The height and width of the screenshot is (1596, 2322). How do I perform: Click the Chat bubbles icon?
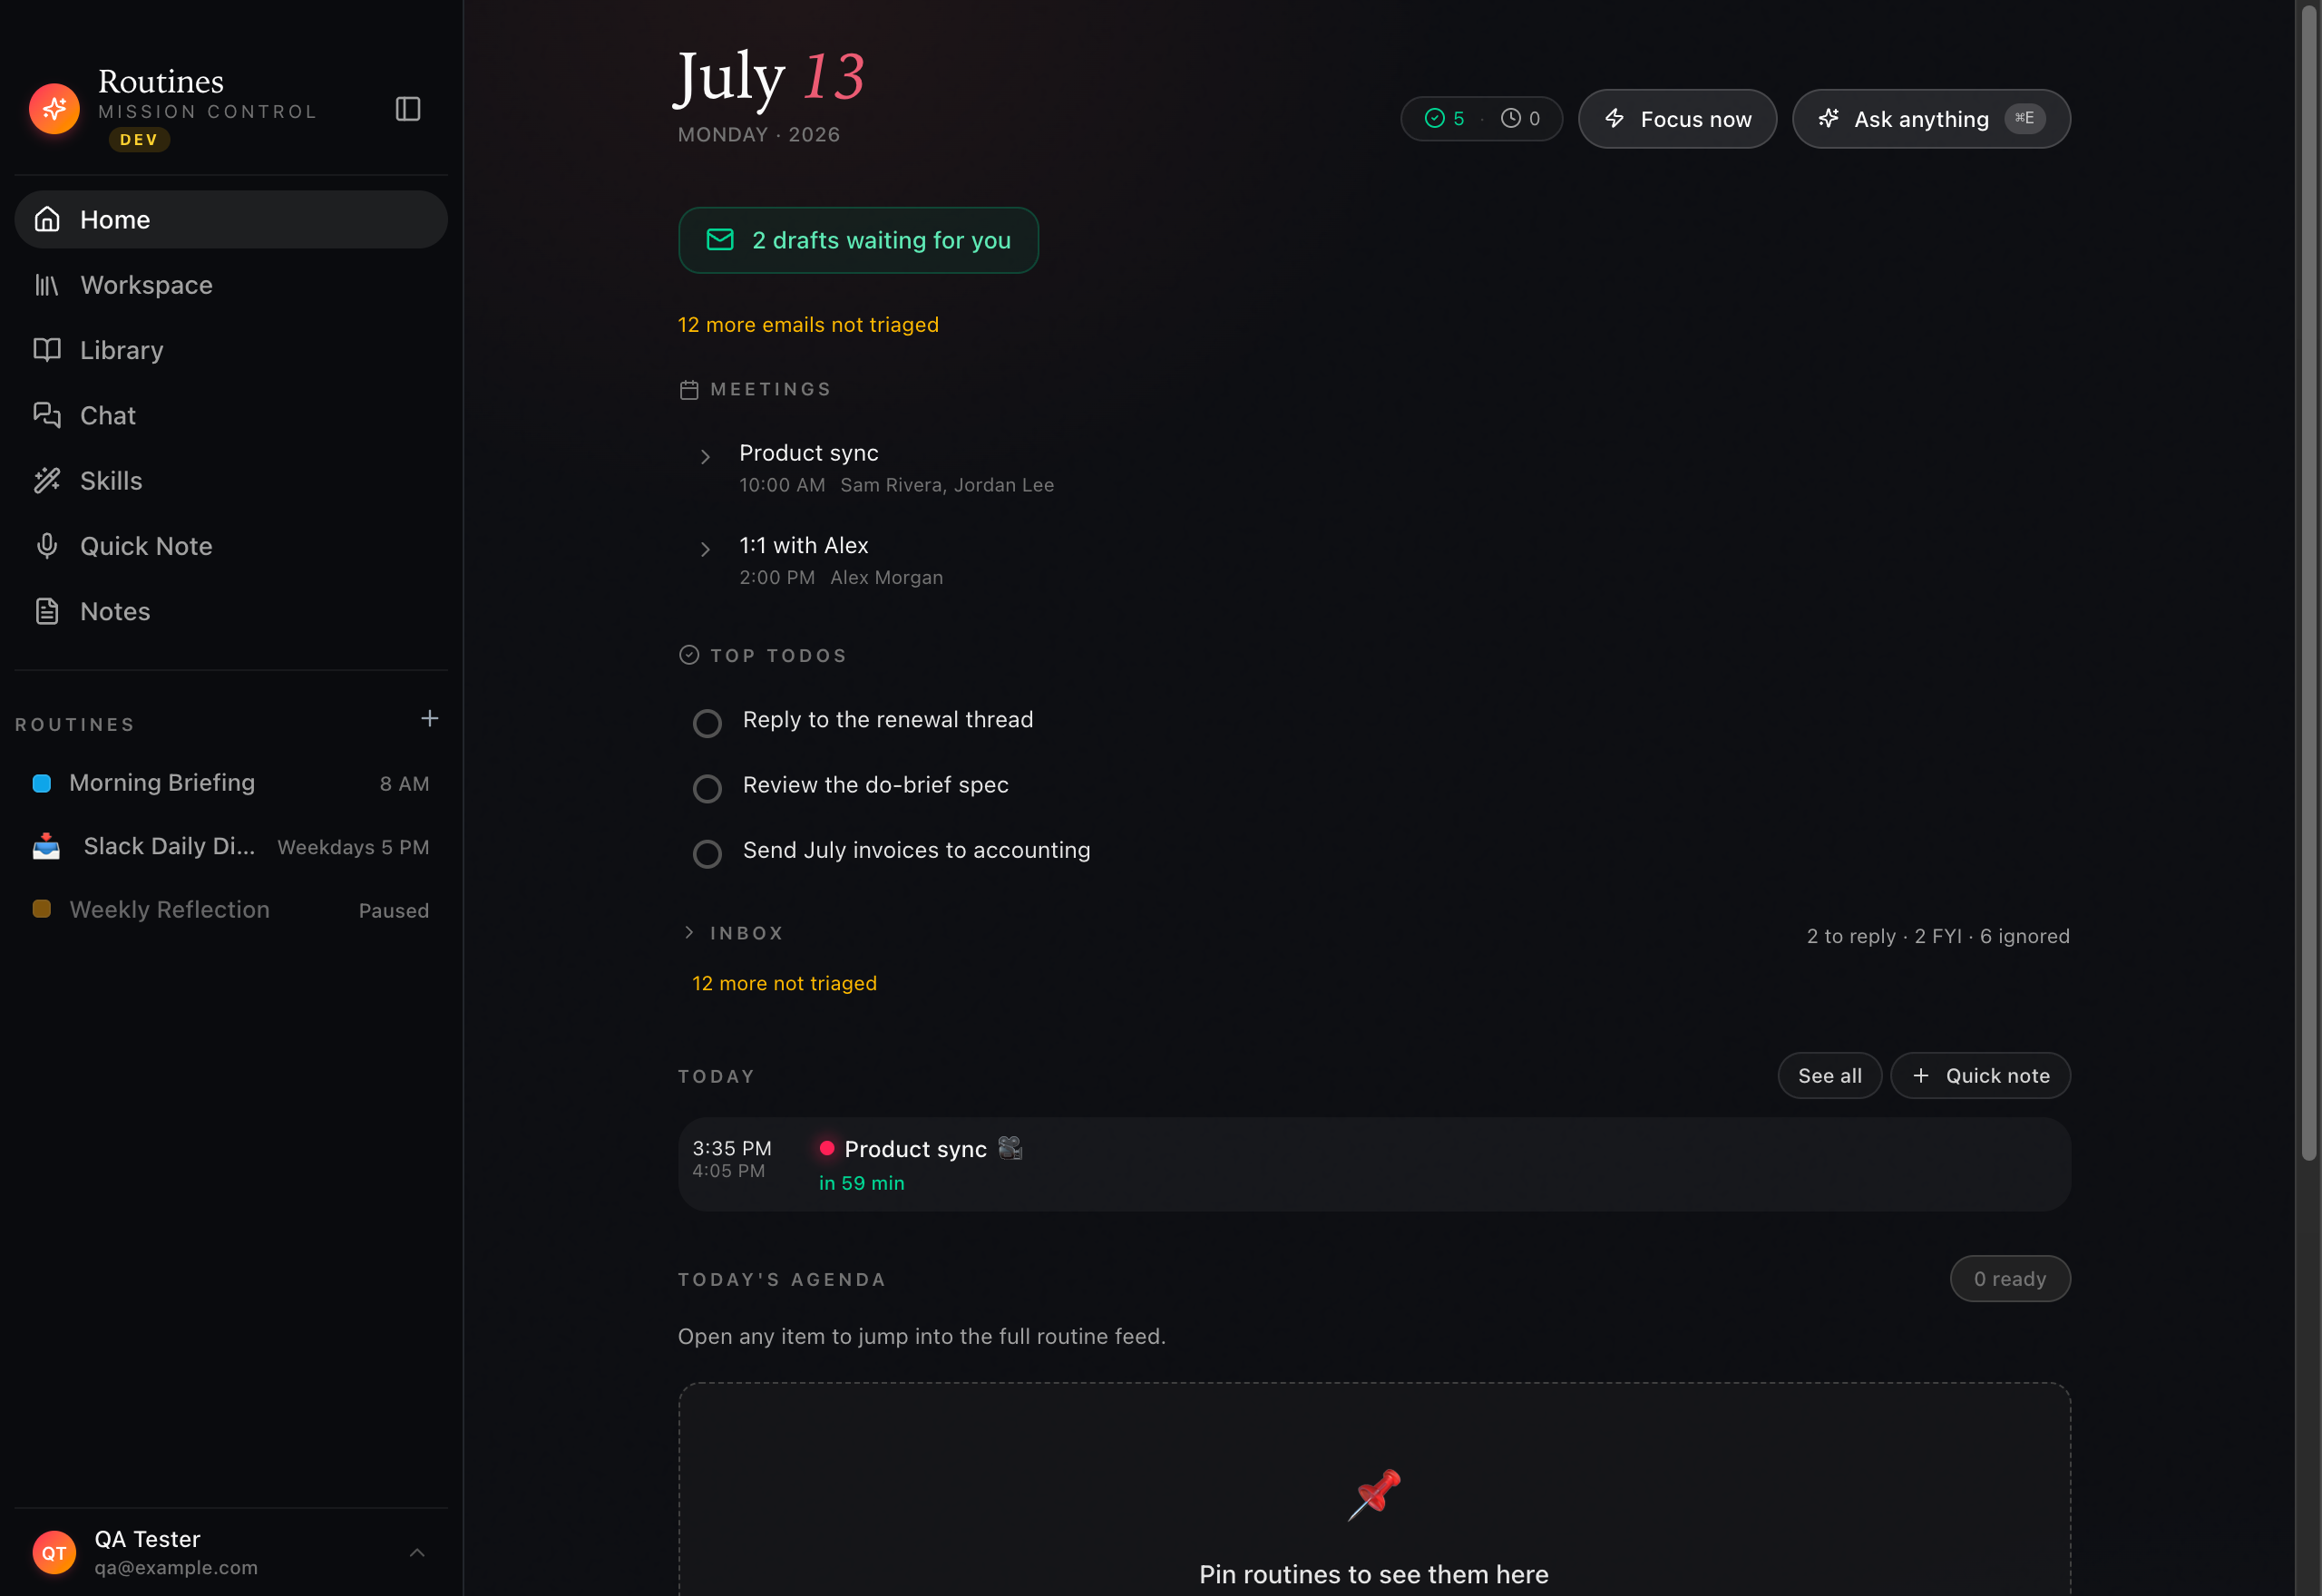pyautogui.click(x=47, y=415)
